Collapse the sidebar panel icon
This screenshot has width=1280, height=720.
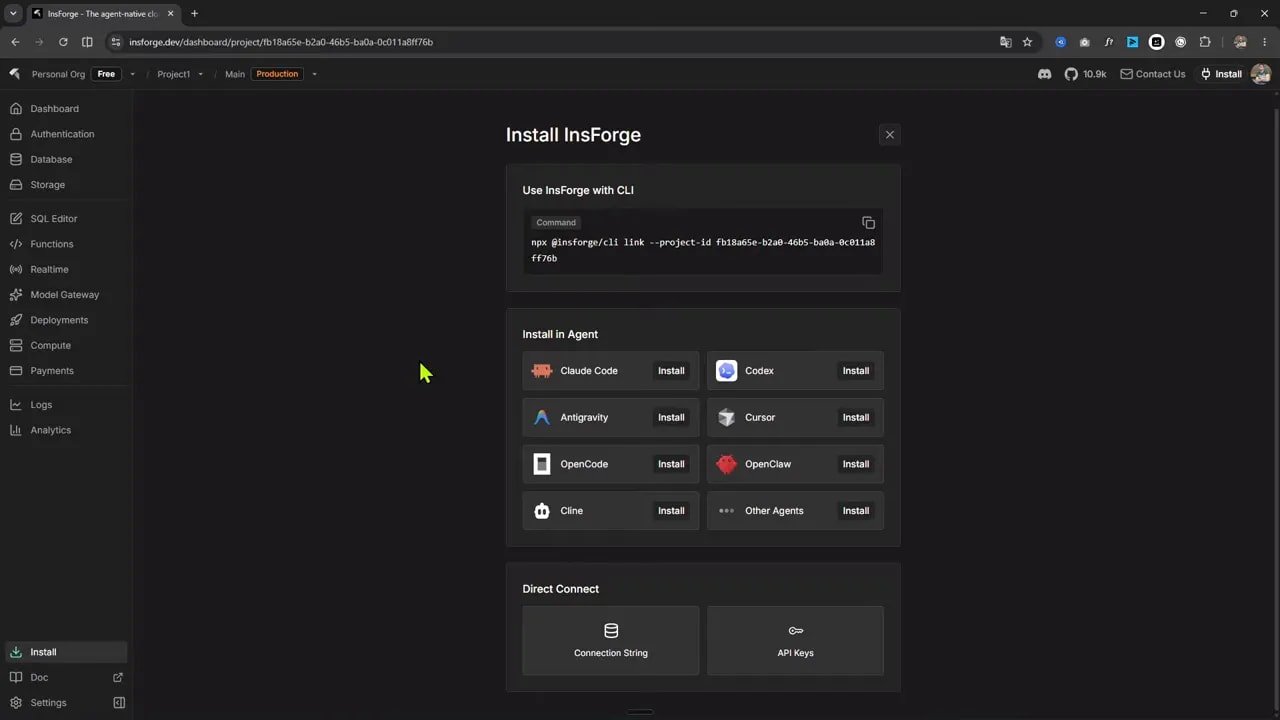(x=119, y=703)
